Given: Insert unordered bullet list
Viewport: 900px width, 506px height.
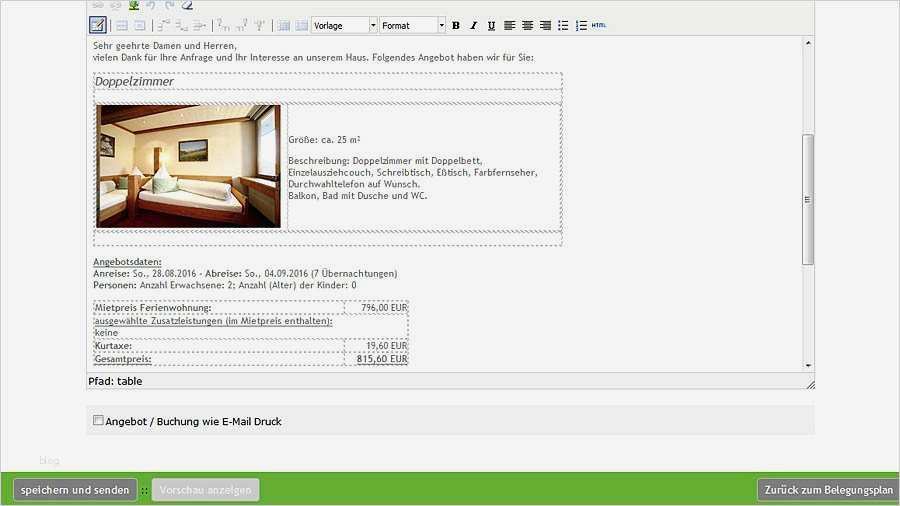Looking at the screenshot, I should tap(563, 26).
